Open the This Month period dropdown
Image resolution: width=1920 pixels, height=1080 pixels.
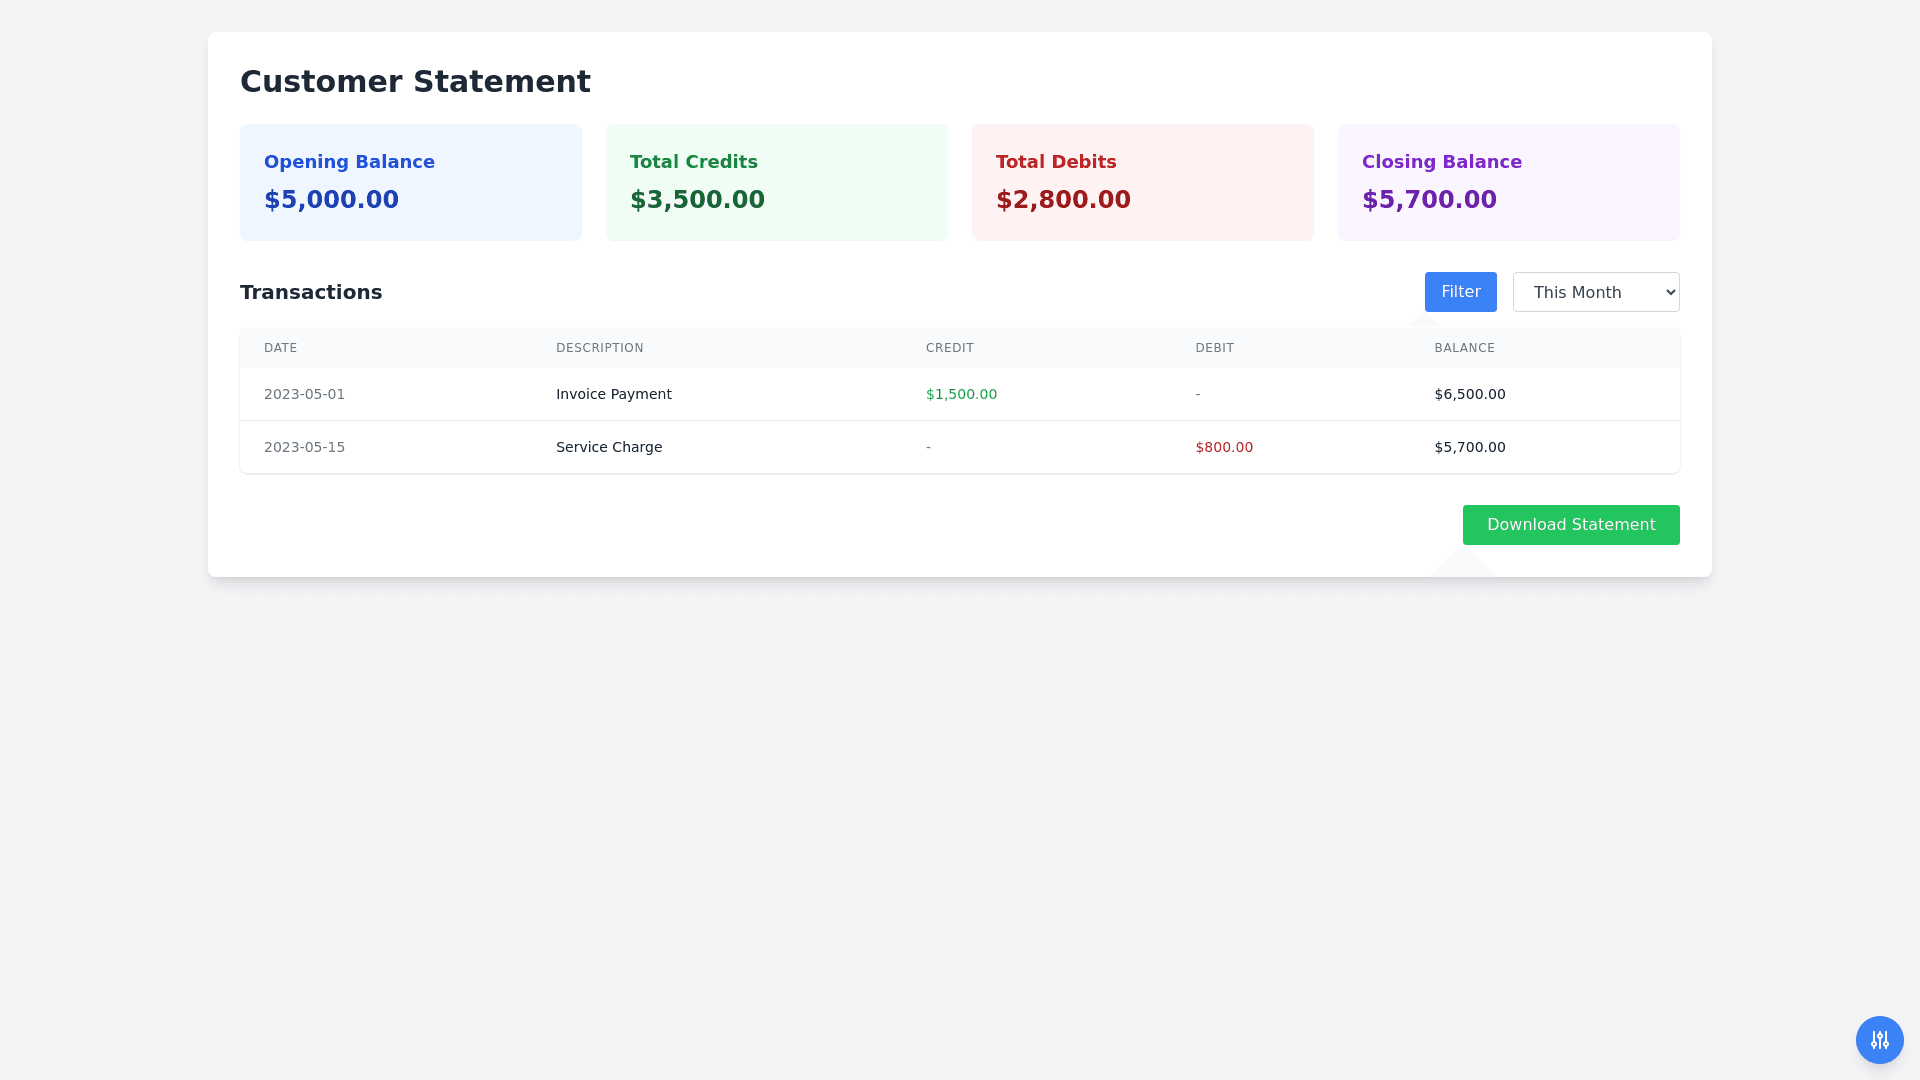click(1595, 292)
